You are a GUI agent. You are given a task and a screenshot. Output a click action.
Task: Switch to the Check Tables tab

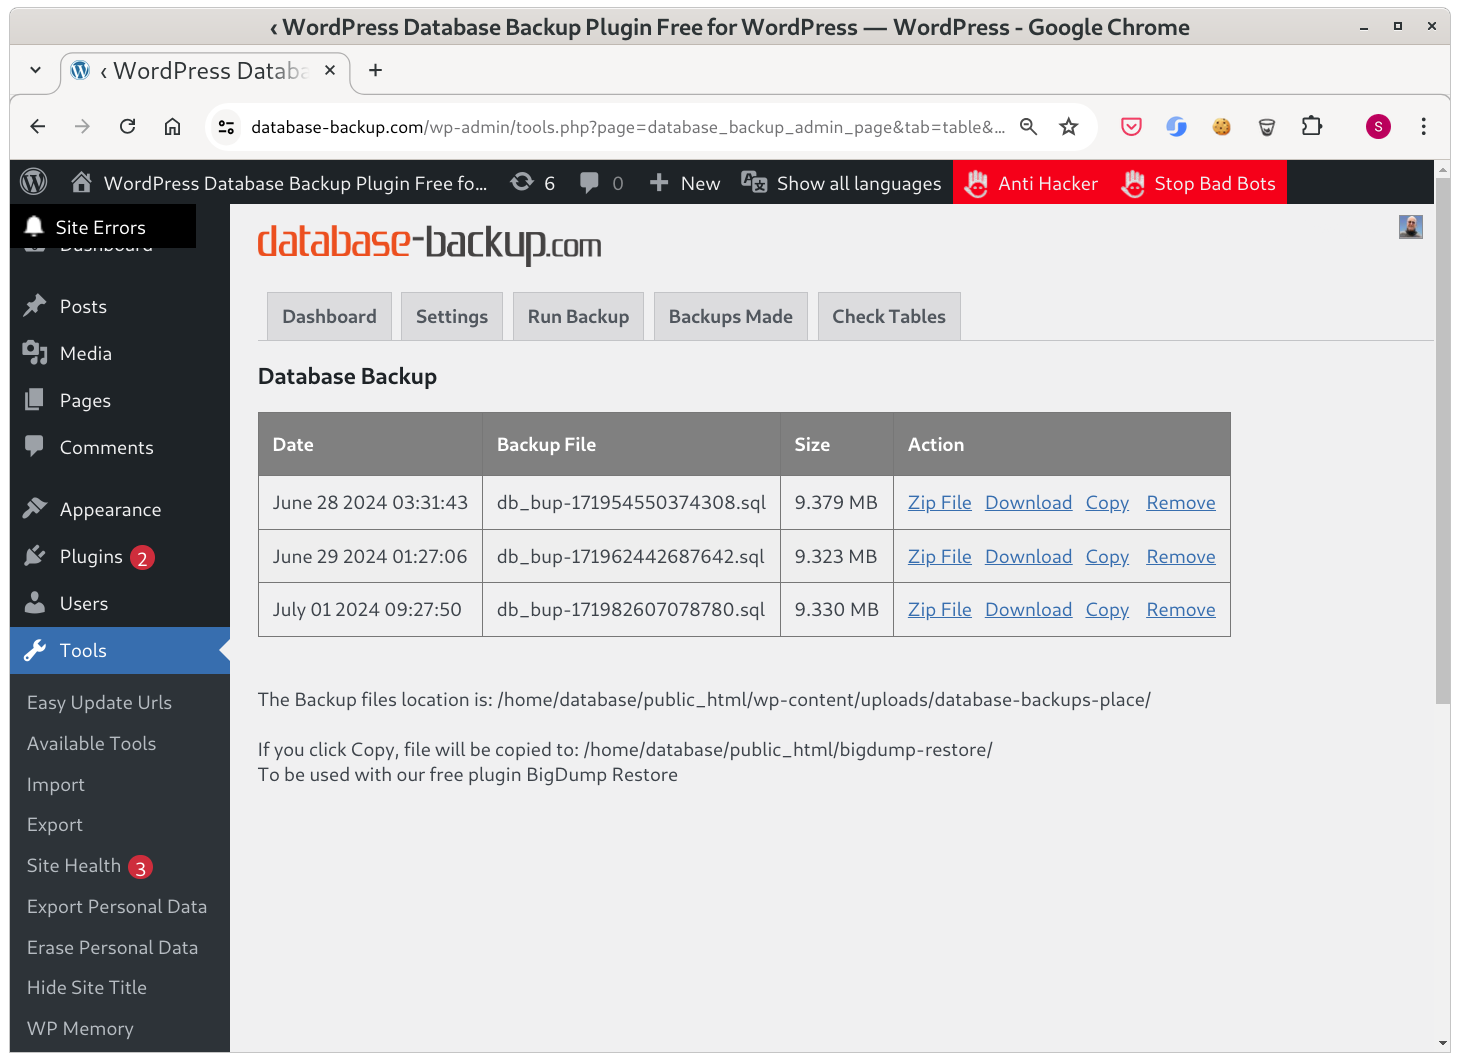889,316
